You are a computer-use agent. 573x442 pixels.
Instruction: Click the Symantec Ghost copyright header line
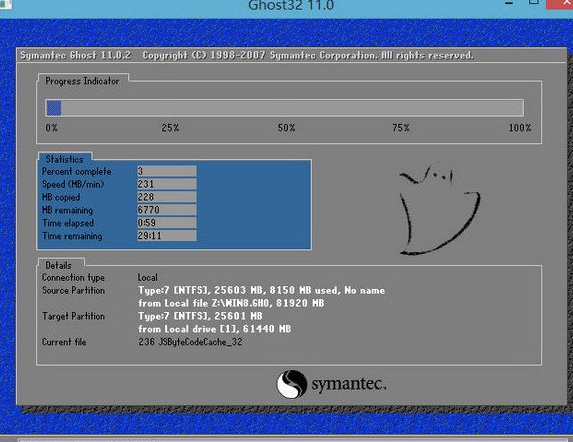coord(247,56)
